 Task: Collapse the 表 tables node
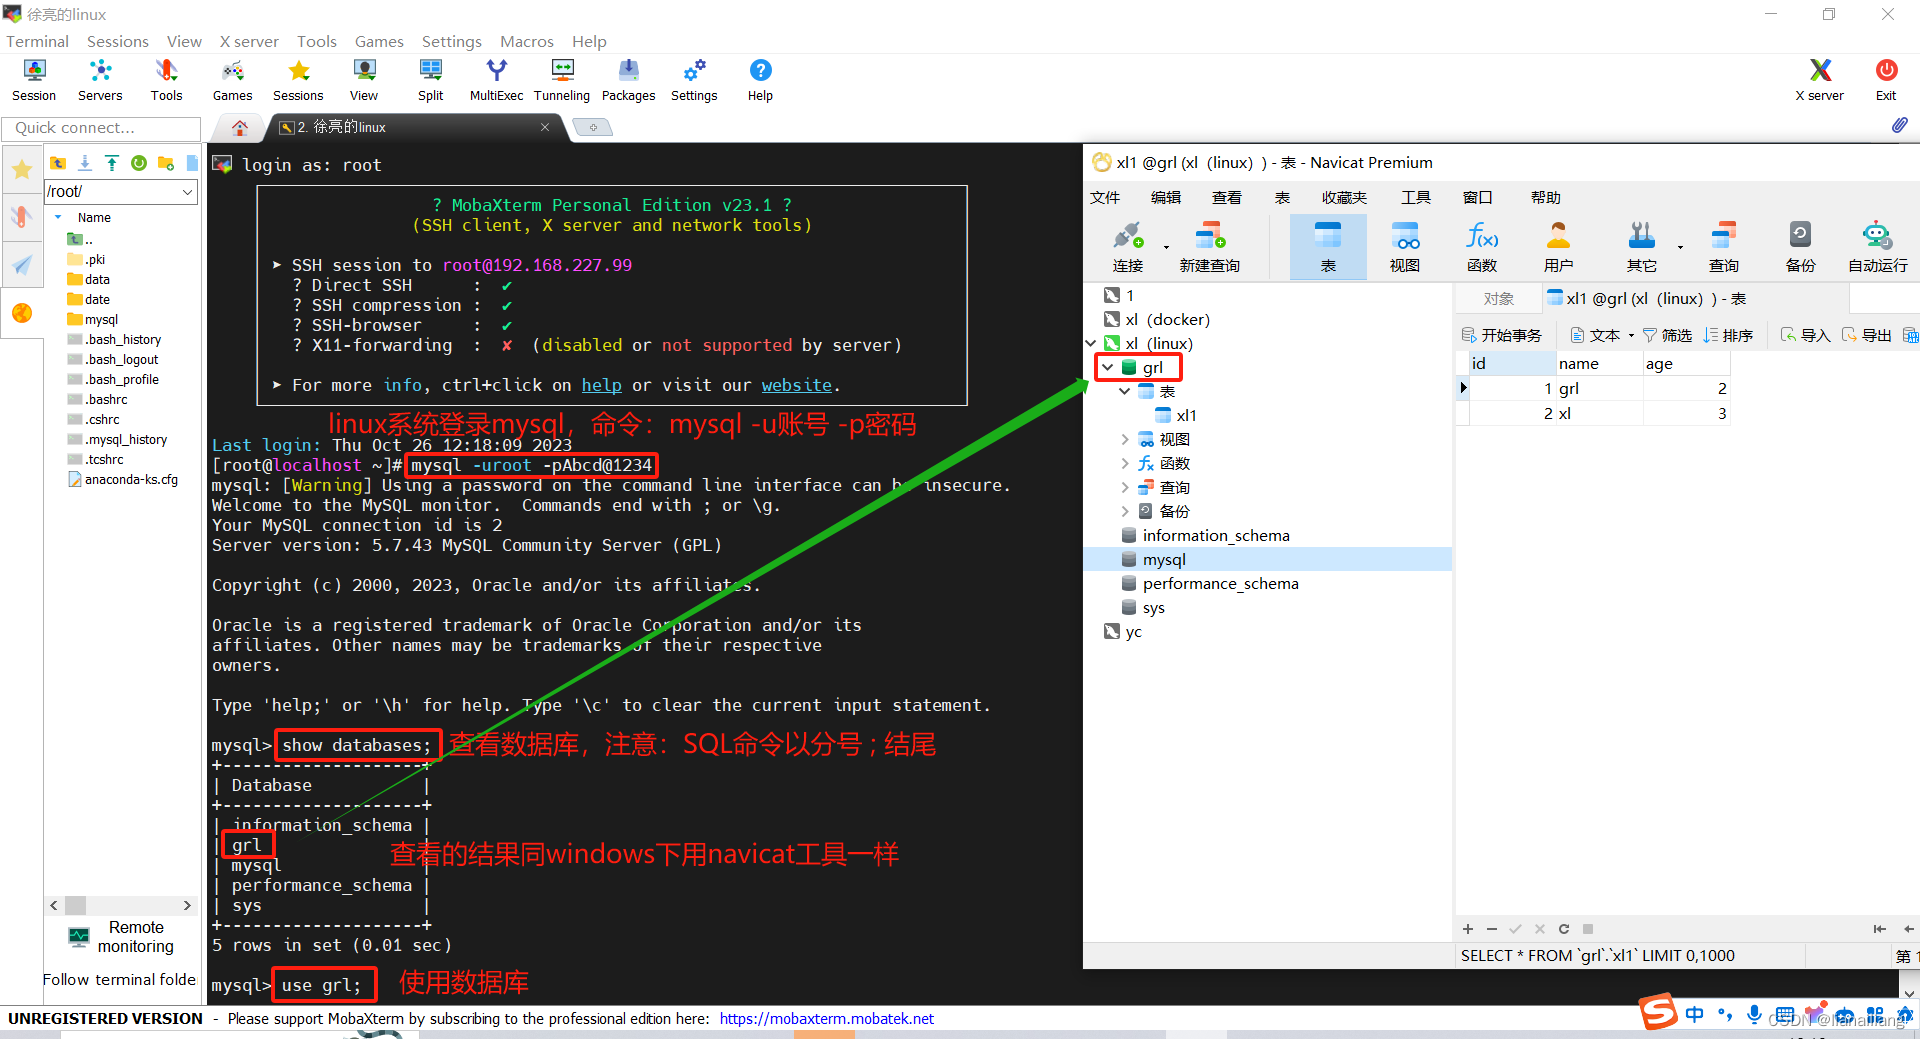click(1125, 391)
